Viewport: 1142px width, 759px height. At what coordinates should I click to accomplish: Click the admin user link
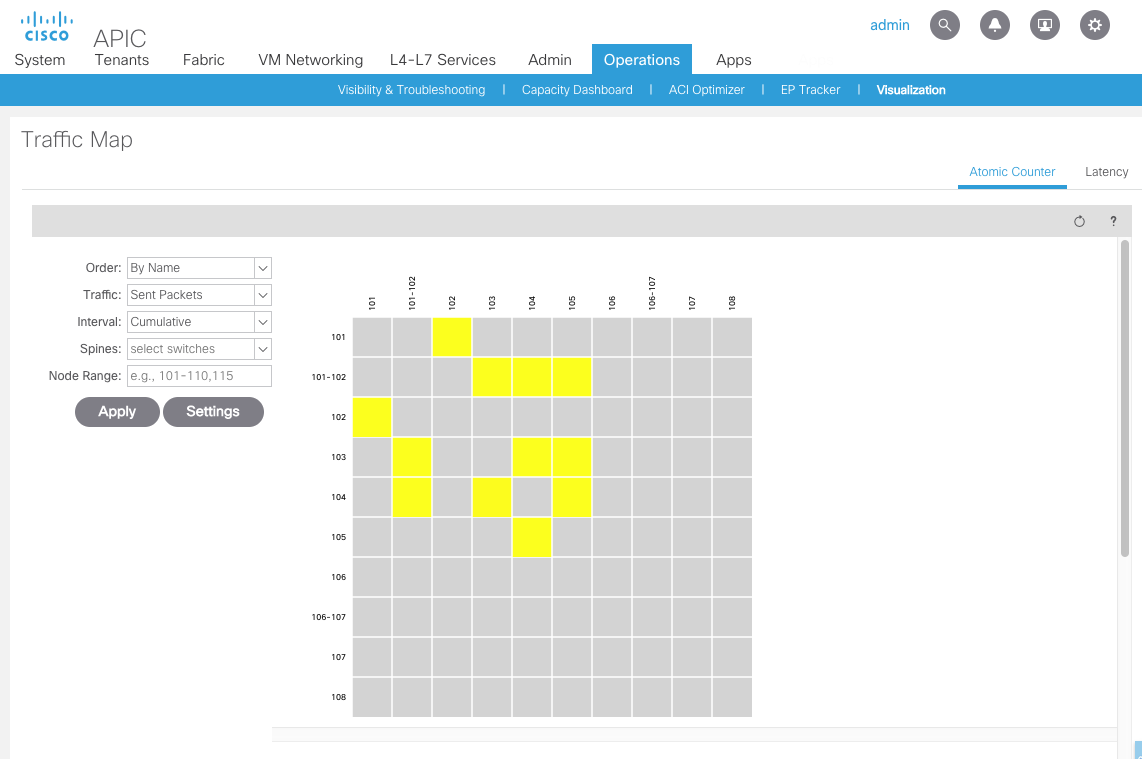[x=889, y=25]
